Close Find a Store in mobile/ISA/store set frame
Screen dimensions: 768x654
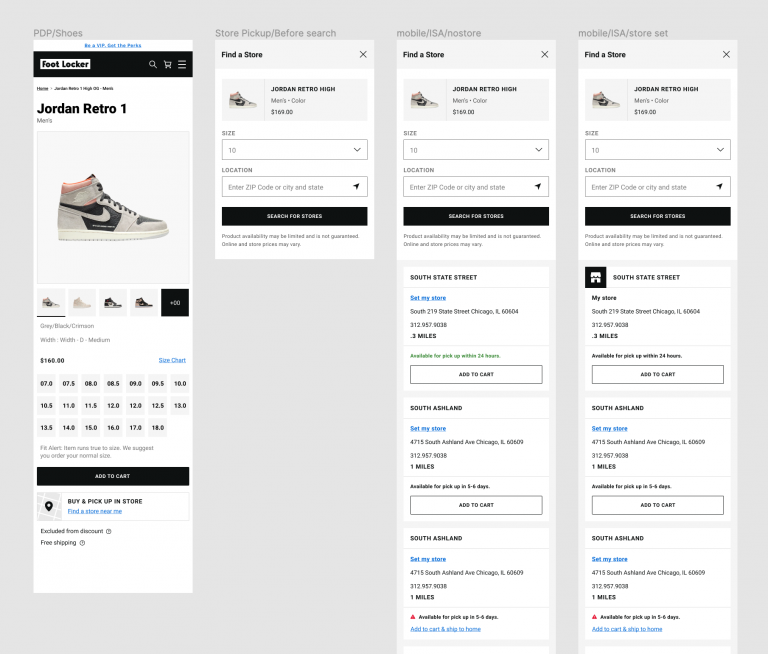pos(726,54)
